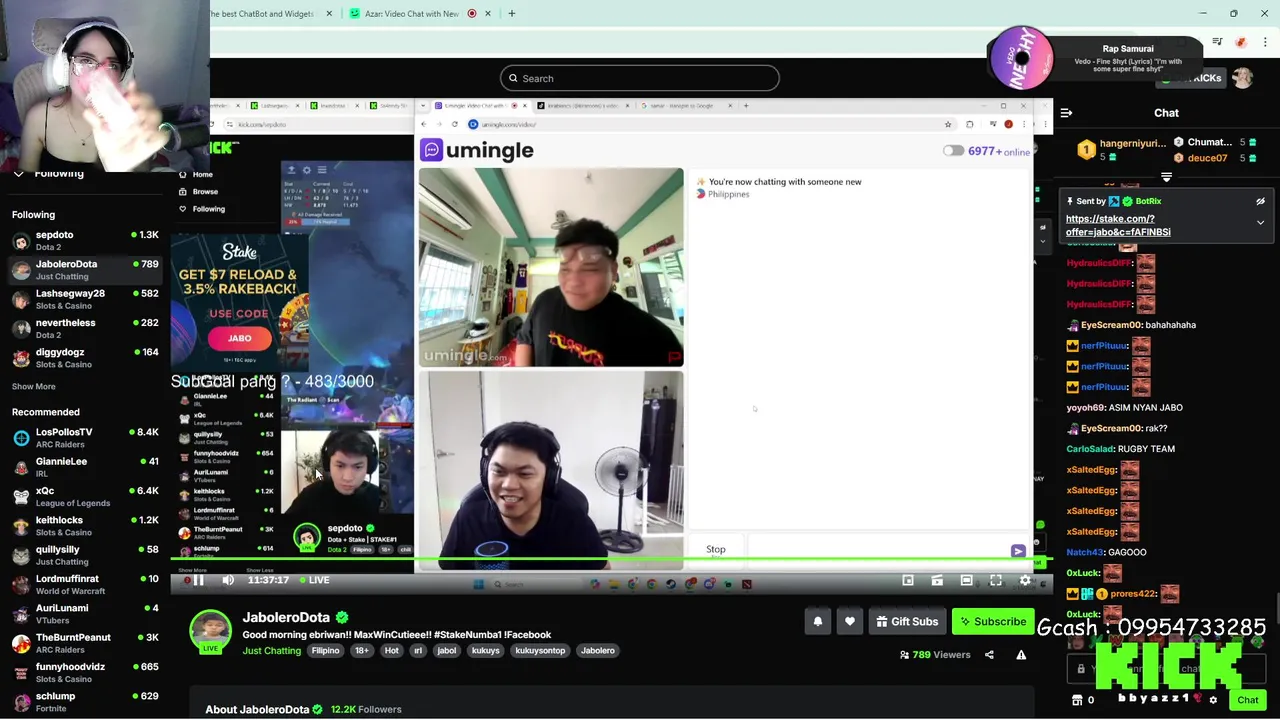Toggle the Umingle switch beside online count
Viewport: 1280px width, 720px height.
pos(953,151)
